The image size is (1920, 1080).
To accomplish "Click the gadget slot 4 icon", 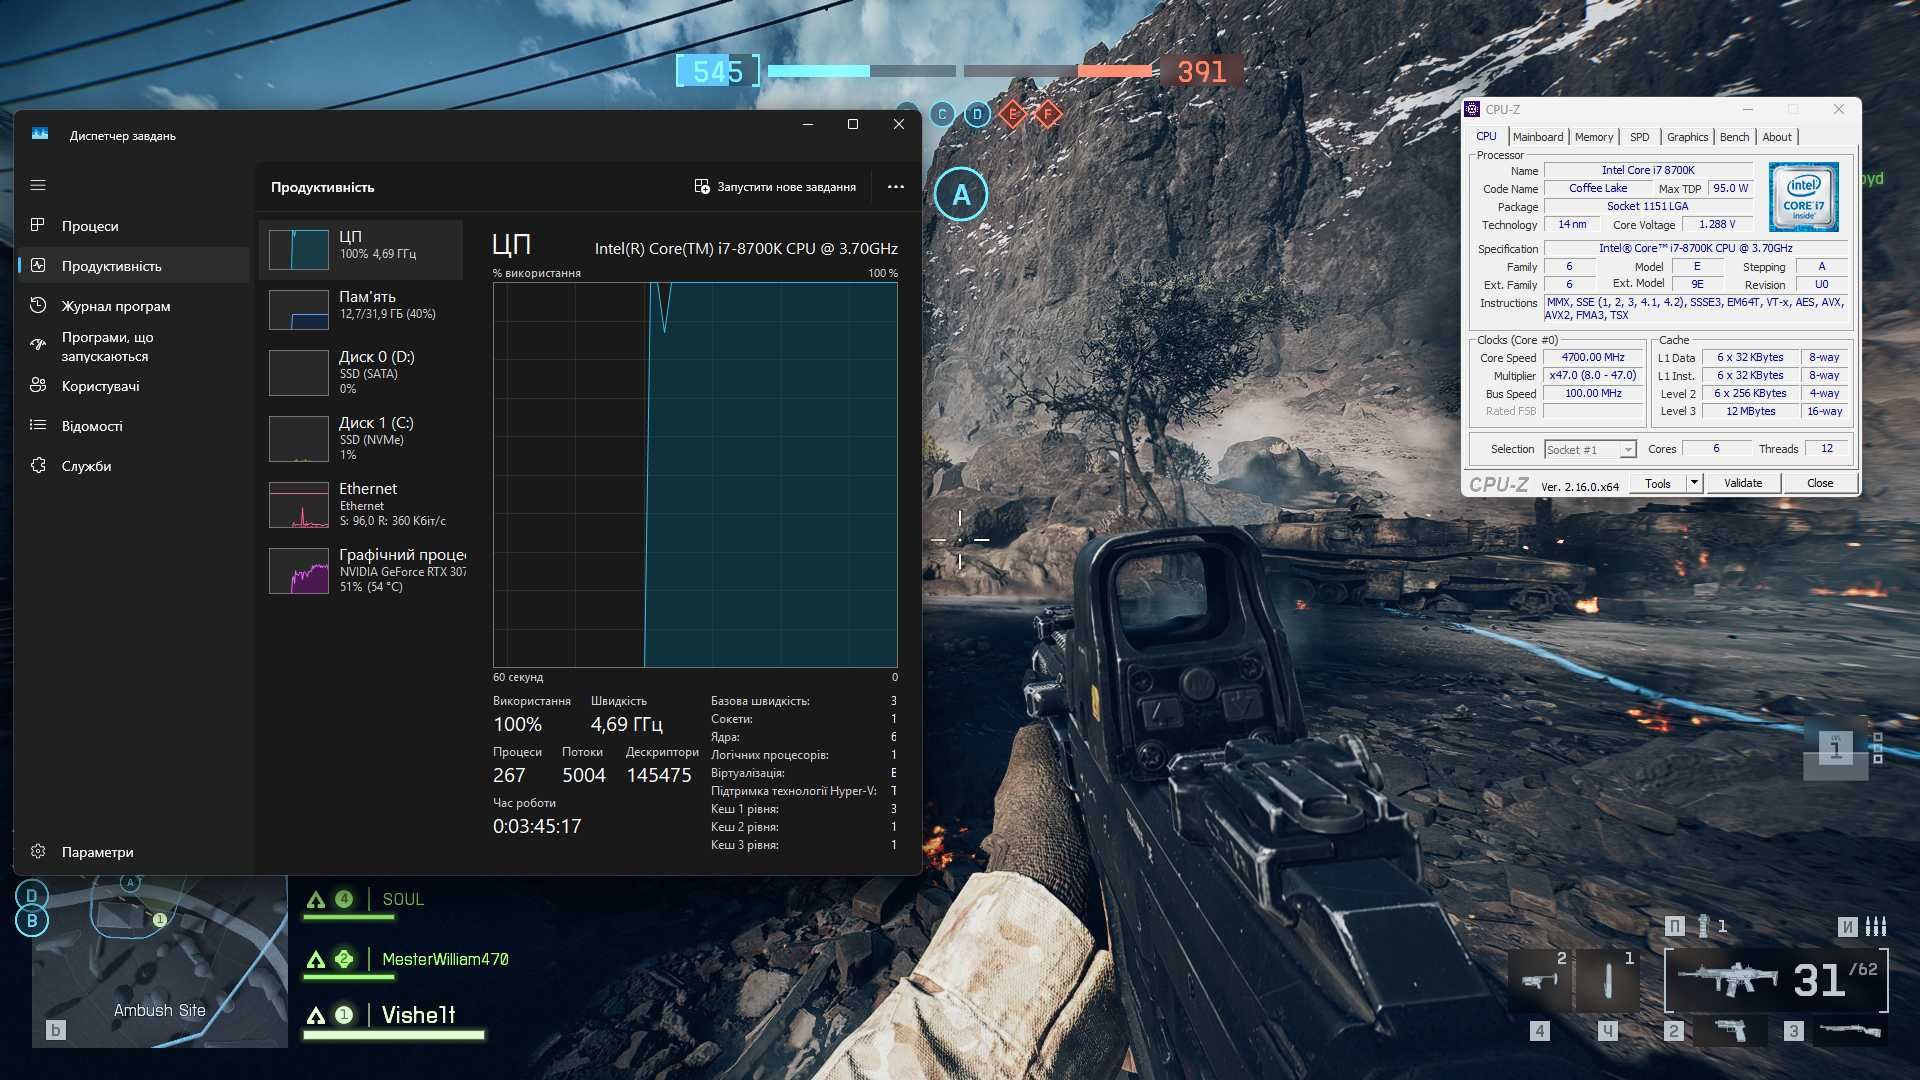I will pos(1542,981).
